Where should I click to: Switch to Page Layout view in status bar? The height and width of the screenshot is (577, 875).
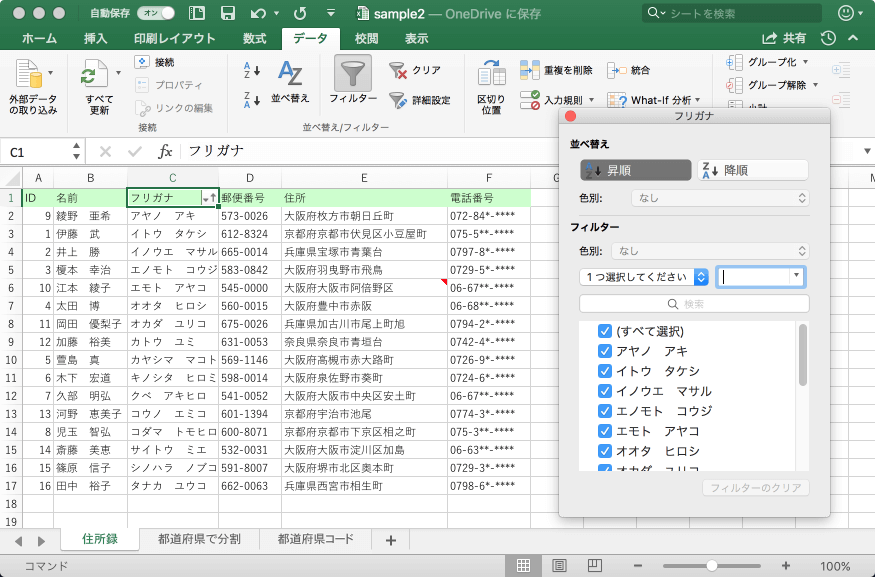[559, 566]
